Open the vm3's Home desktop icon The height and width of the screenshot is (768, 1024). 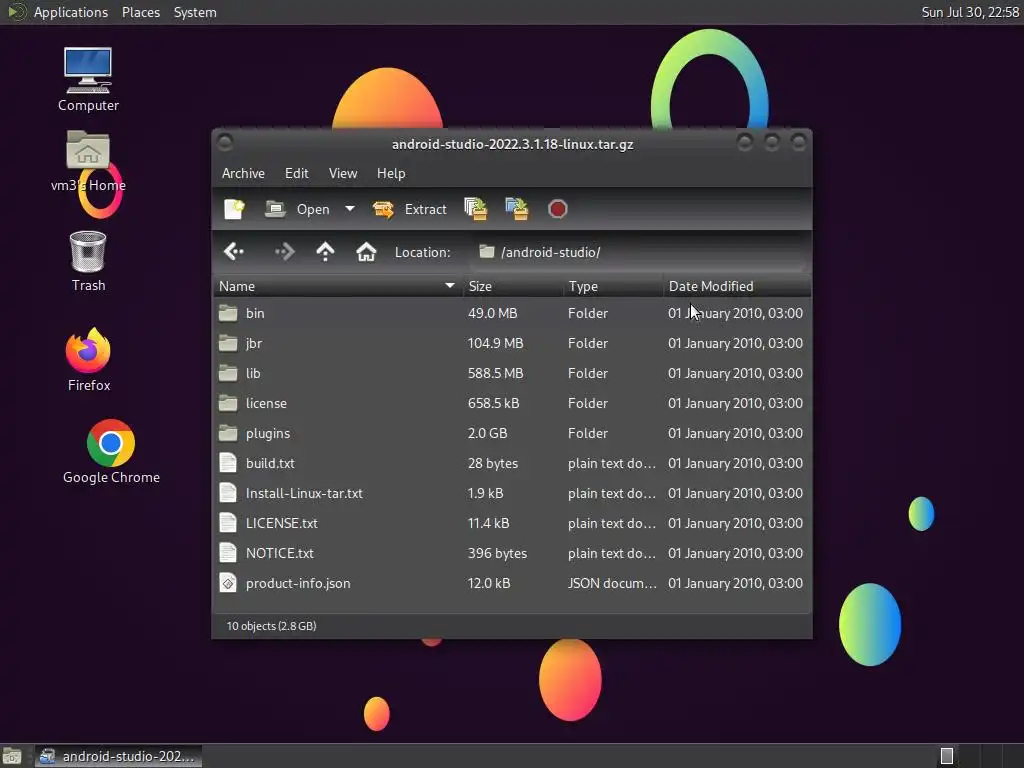pyautogui.click(x=88, y=161)
